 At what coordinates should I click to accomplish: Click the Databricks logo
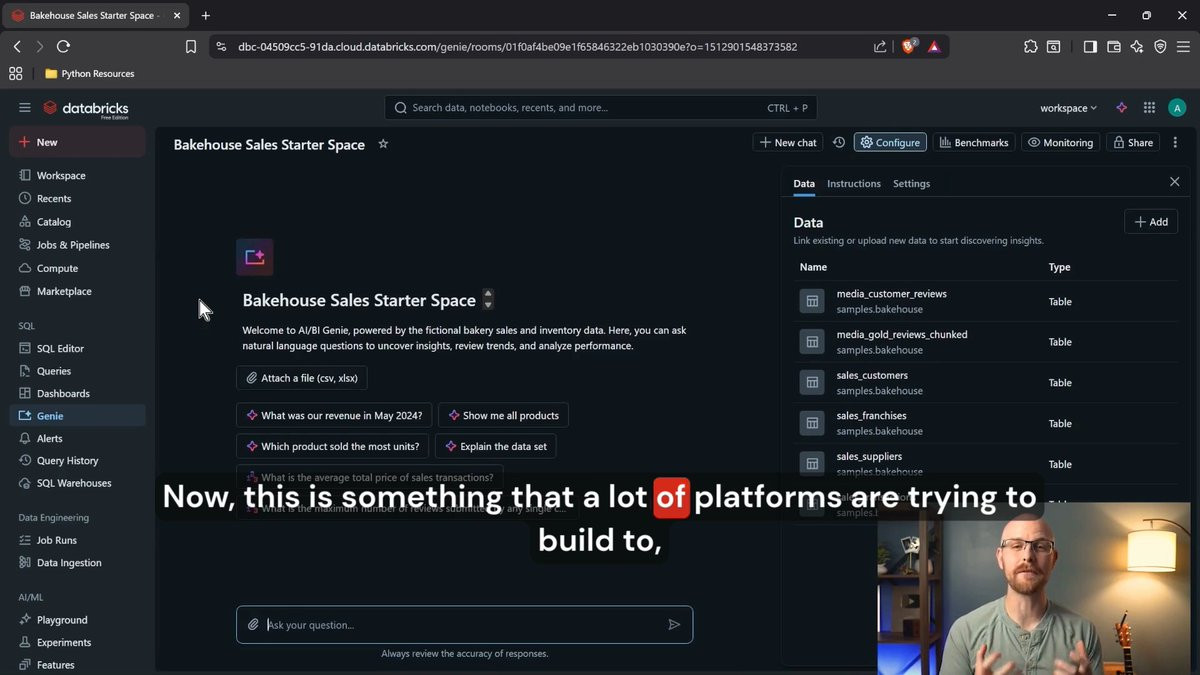point(86,108)
